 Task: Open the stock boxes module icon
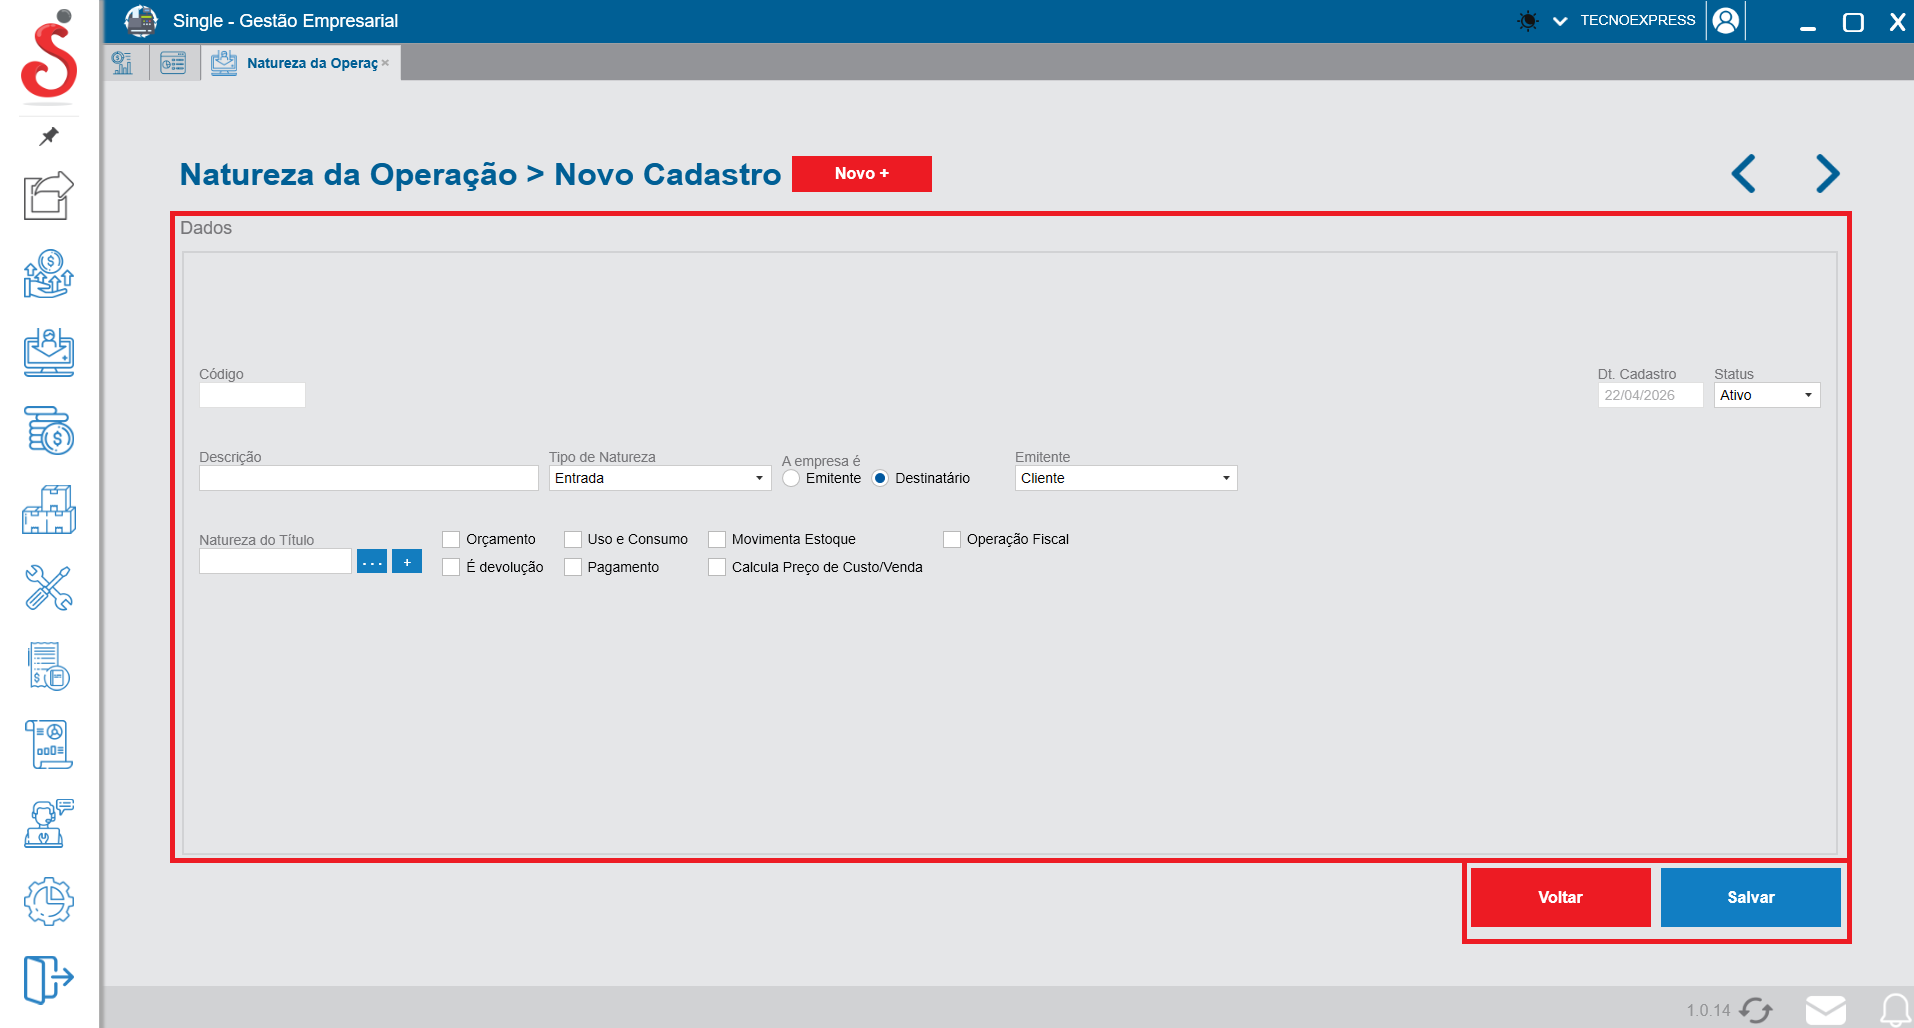(x=47, y=510)
